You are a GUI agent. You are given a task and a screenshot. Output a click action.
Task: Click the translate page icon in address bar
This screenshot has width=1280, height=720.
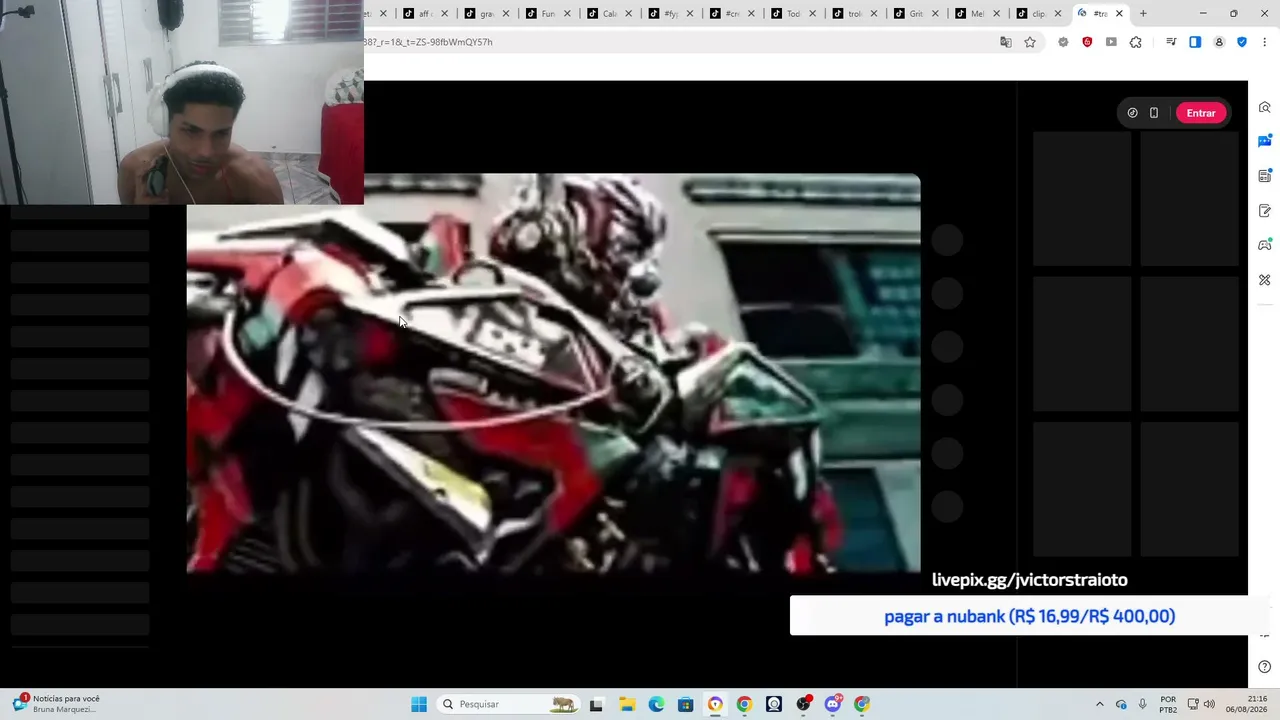click(x=1006, y=42)
